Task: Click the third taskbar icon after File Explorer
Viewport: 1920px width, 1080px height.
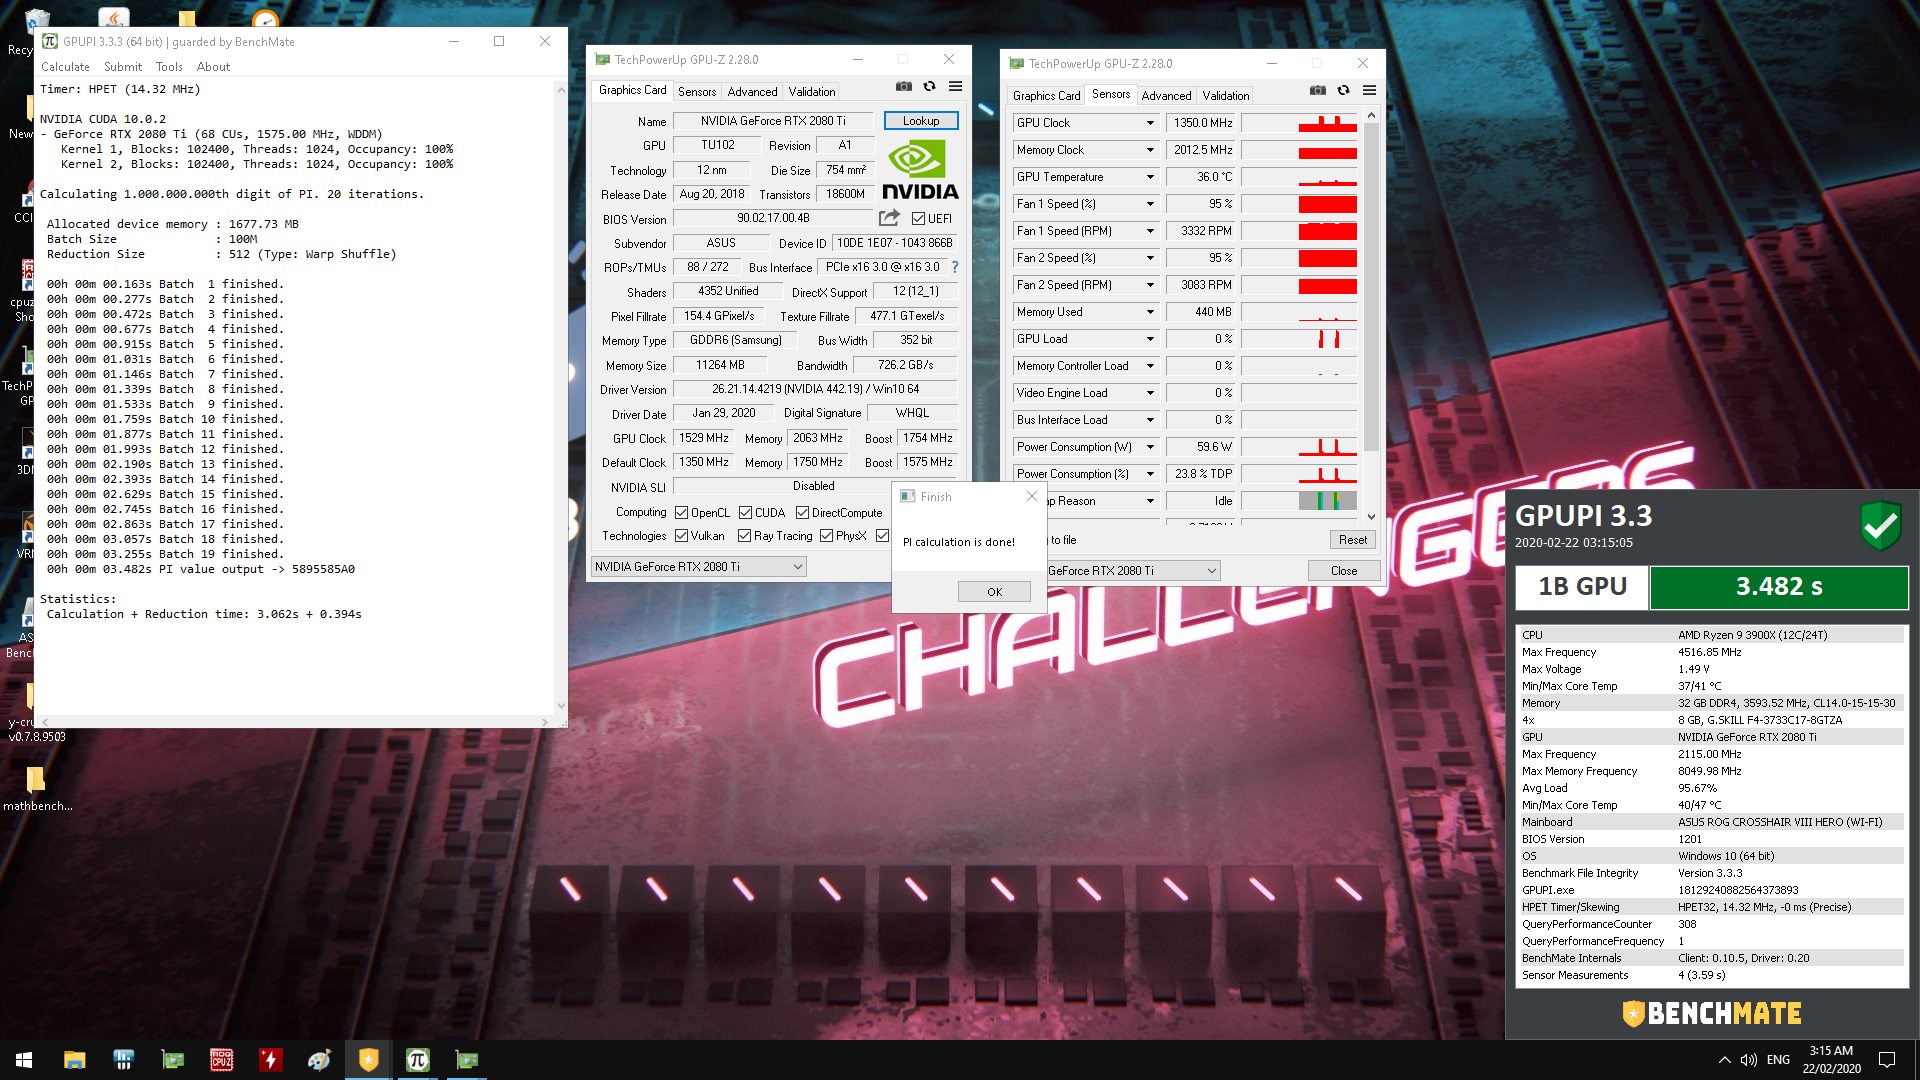Action: pyautogui.click(x=222, y=1060)
